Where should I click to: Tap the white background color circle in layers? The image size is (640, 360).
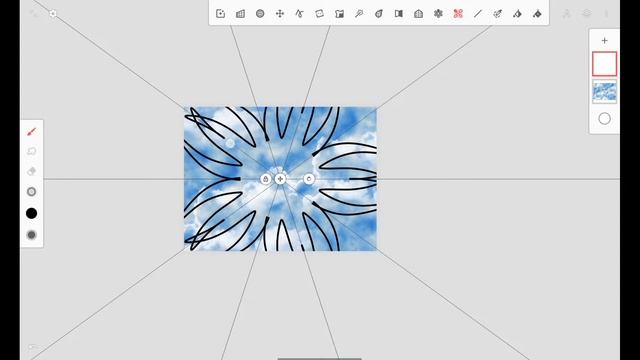[x=604, y=119]
